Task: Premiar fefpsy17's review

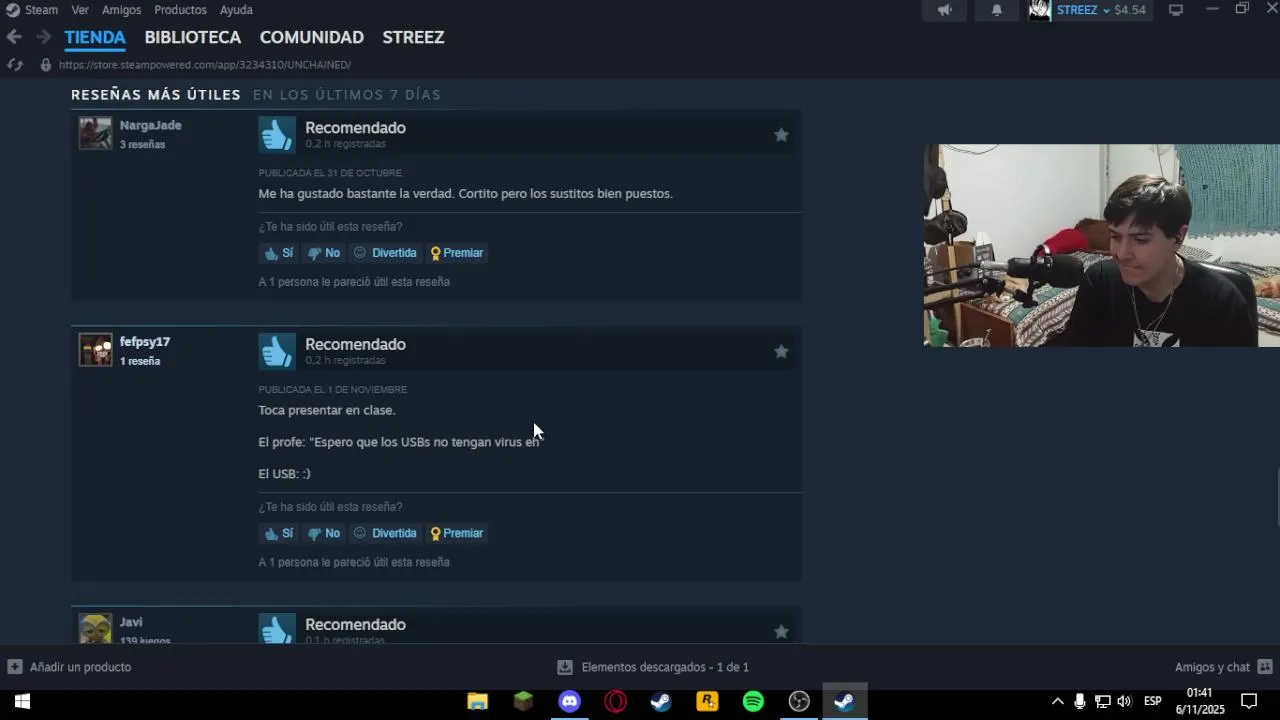Action: pyautogui.click(x=457, y=533)
